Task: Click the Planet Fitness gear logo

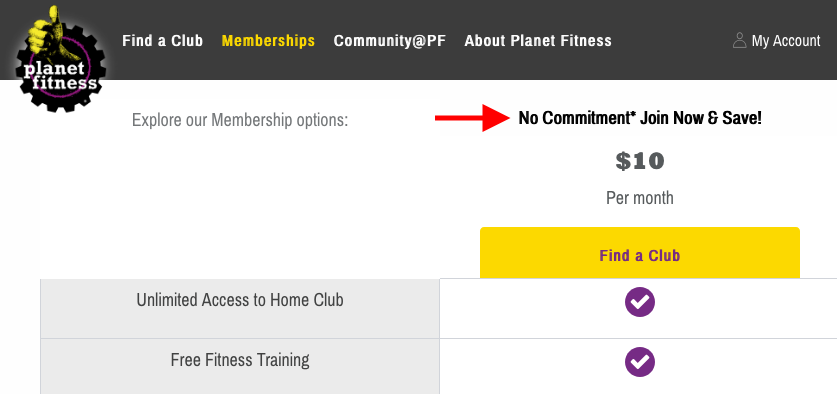Action: [61, 59]
